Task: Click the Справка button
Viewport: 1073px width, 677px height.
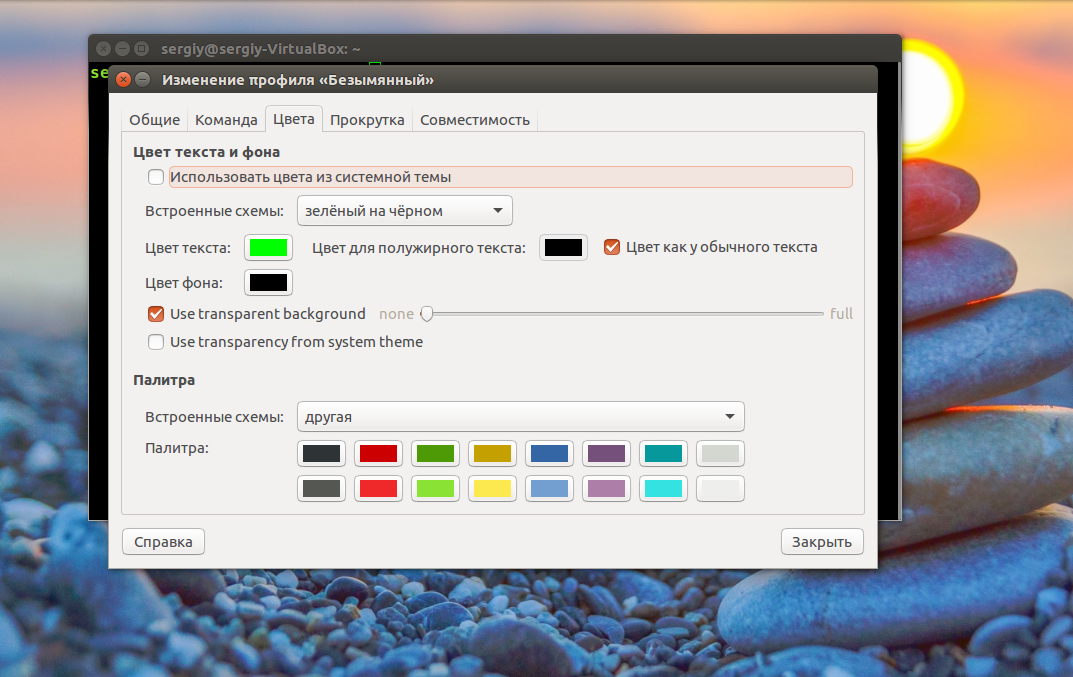Action: coord(164,542)
